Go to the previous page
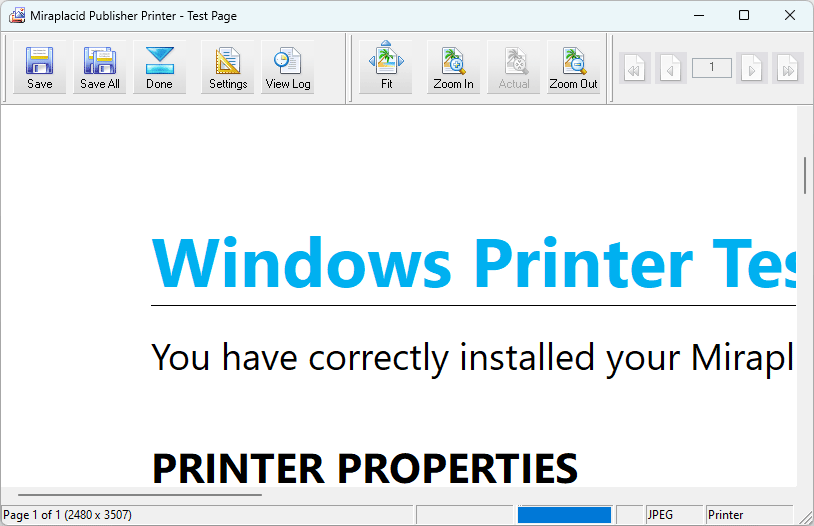The image size is (814, 526). point(669,68)
